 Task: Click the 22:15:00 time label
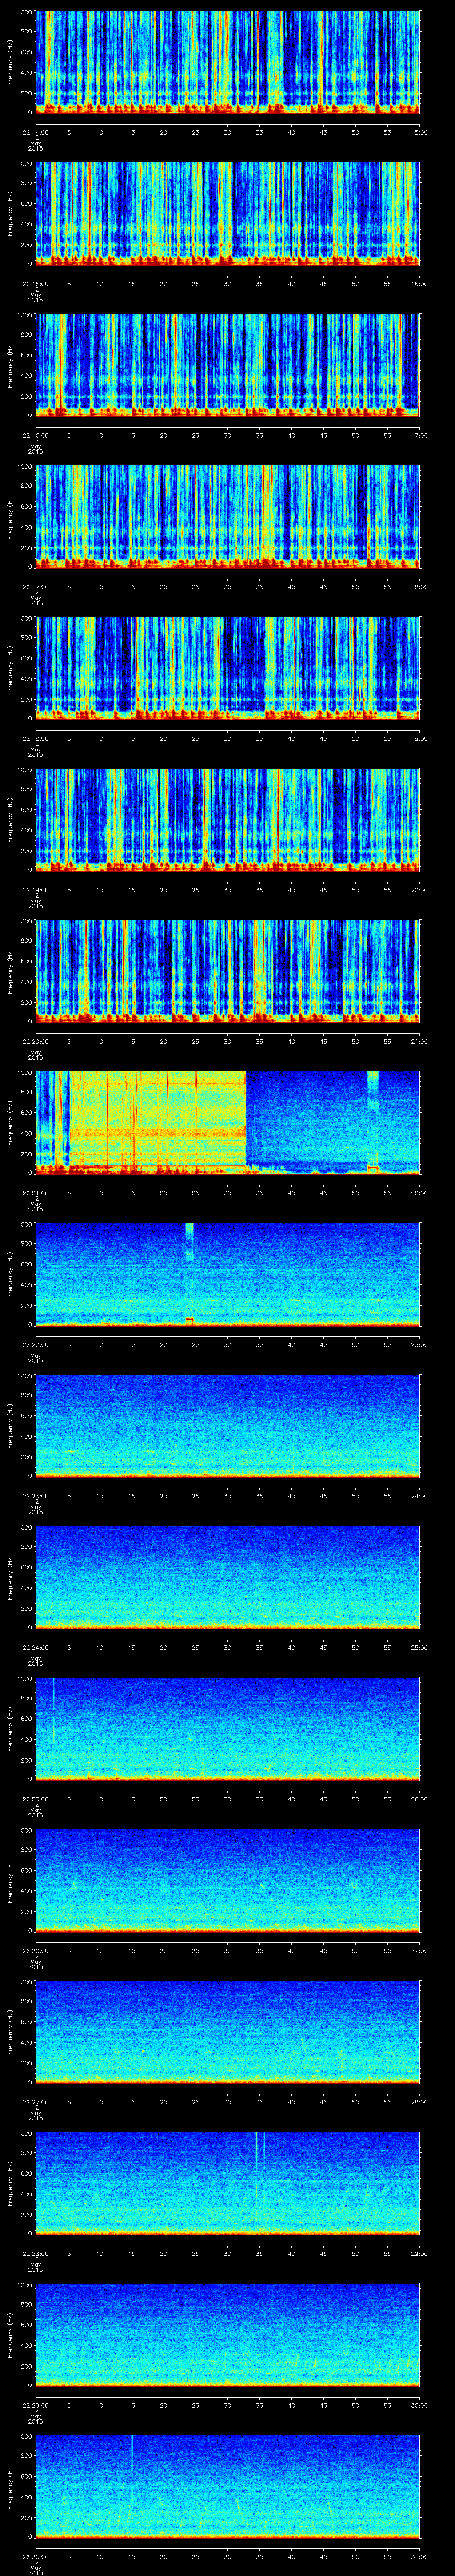click(x=35, y=284)
